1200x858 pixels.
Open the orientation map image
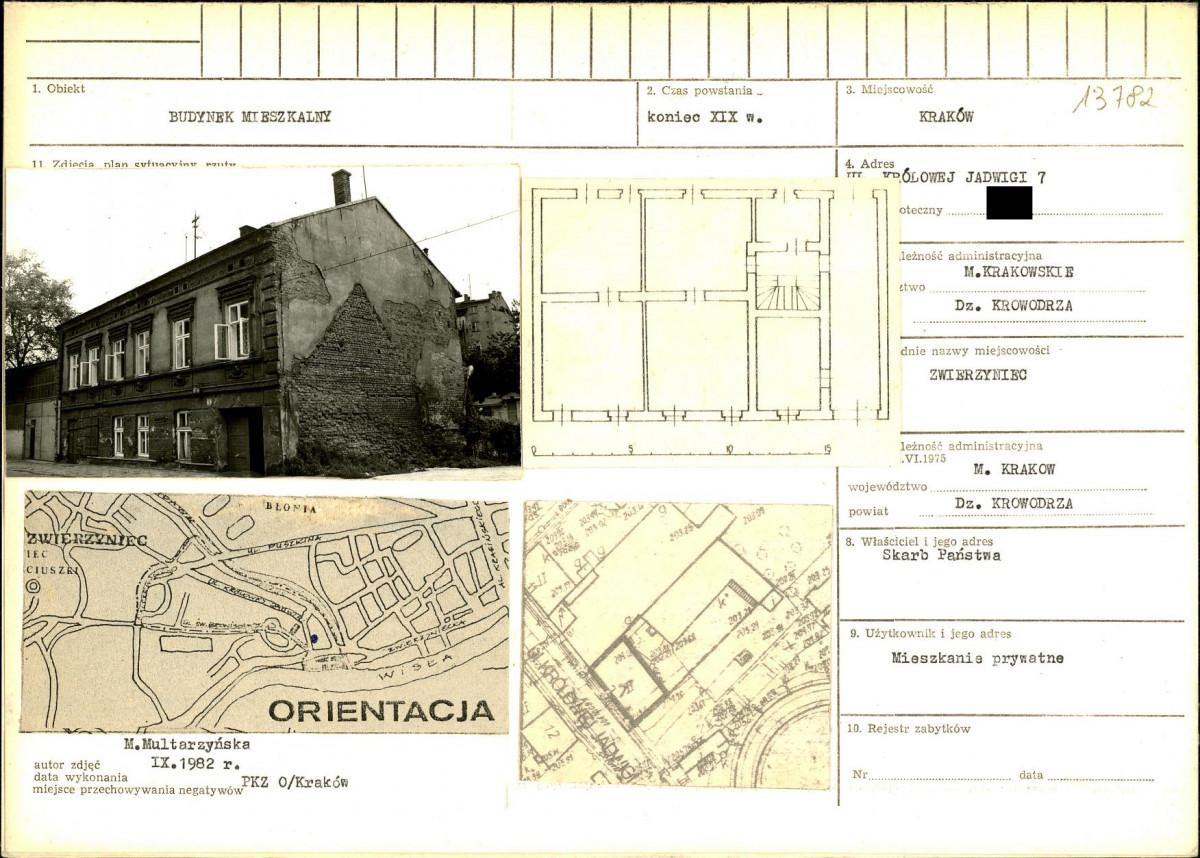(265, 612)
